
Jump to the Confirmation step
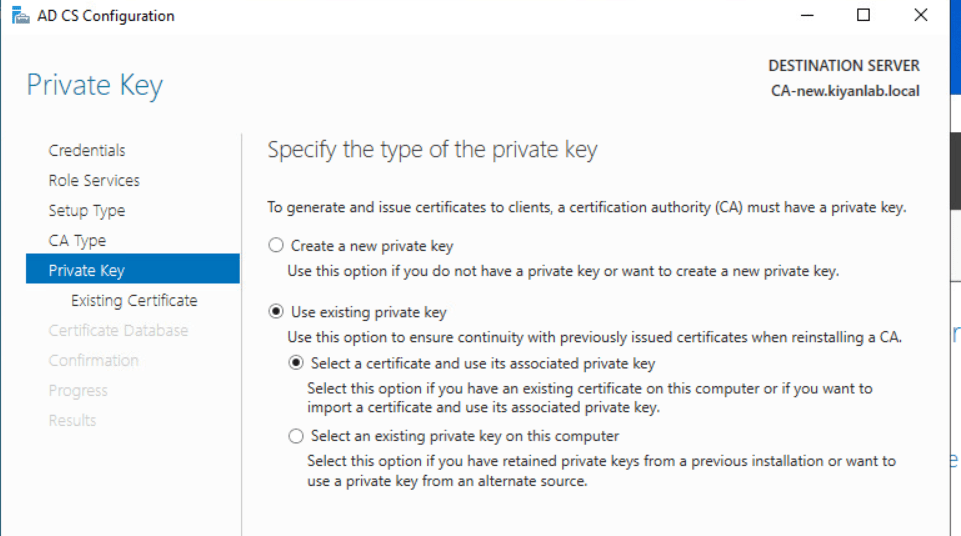pyautogui.click(x=94, y=360)
